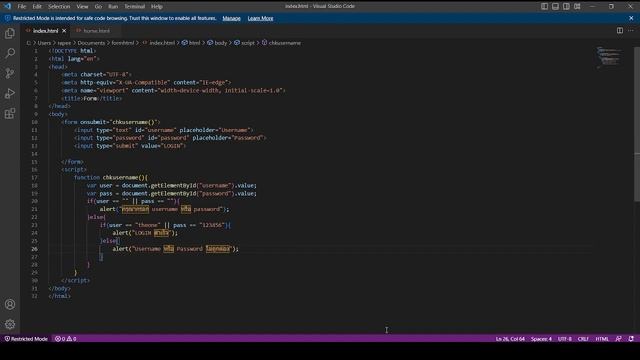Open the Help menu
Screen dimensions: 640x360
tap(157, 7)
